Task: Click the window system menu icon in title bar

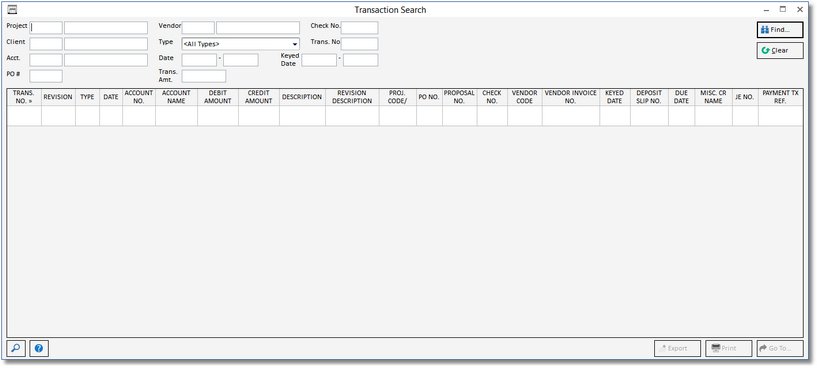Action: click(13, 9)
